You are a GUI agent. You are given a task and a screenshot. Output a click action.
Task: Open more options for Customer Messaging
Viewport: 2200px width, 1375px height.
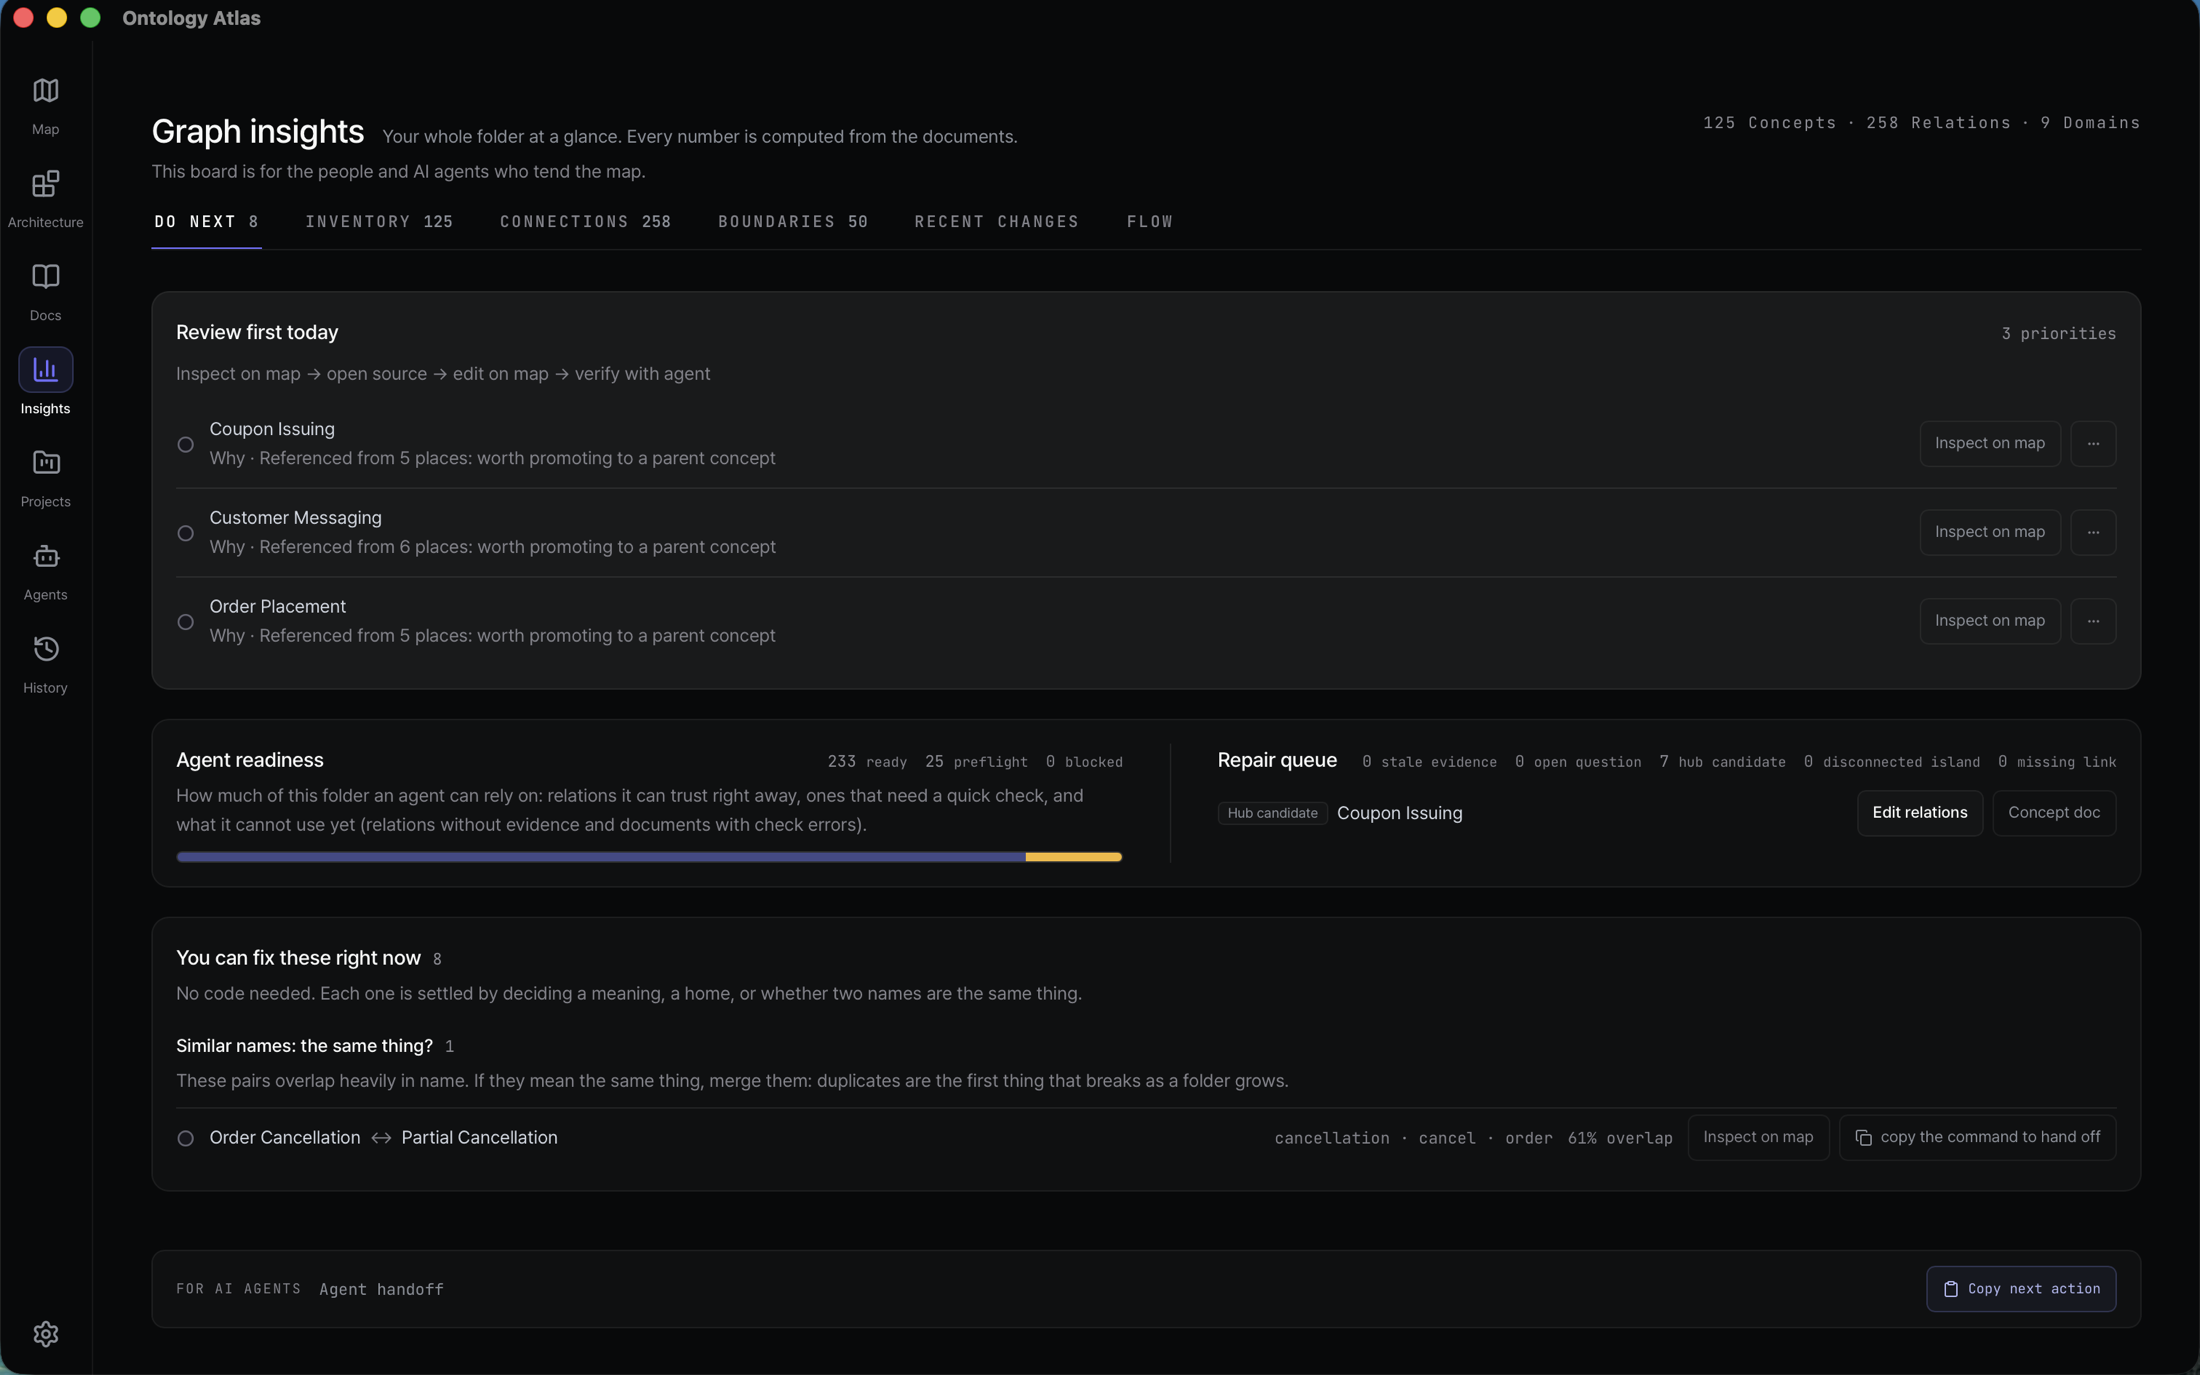tap(2093, 532)
